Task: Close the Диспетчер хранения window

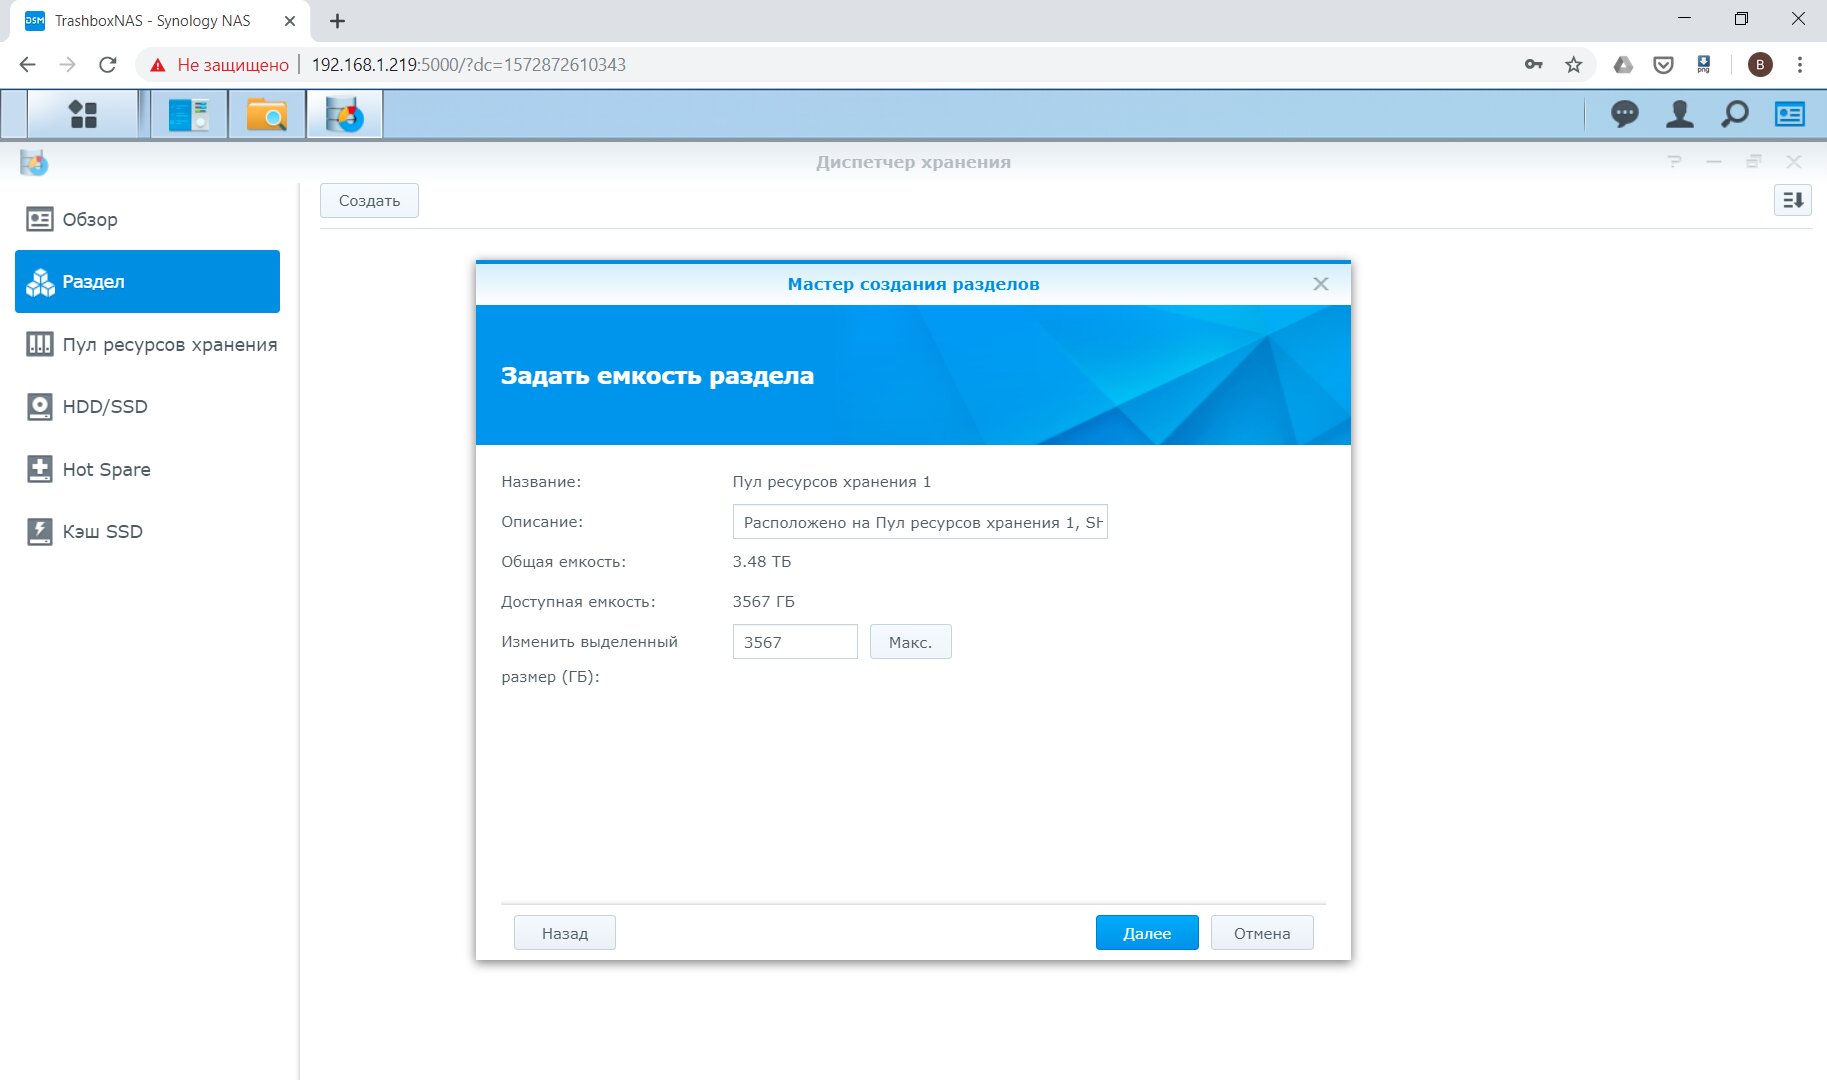Action: 1794,162
